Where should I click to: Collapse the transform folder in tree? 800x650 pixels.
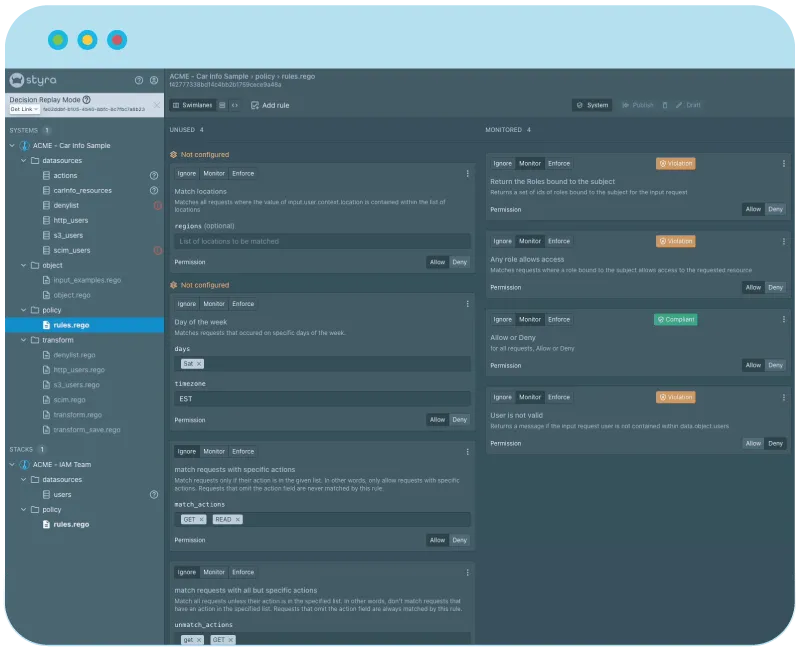click(23, 340)
